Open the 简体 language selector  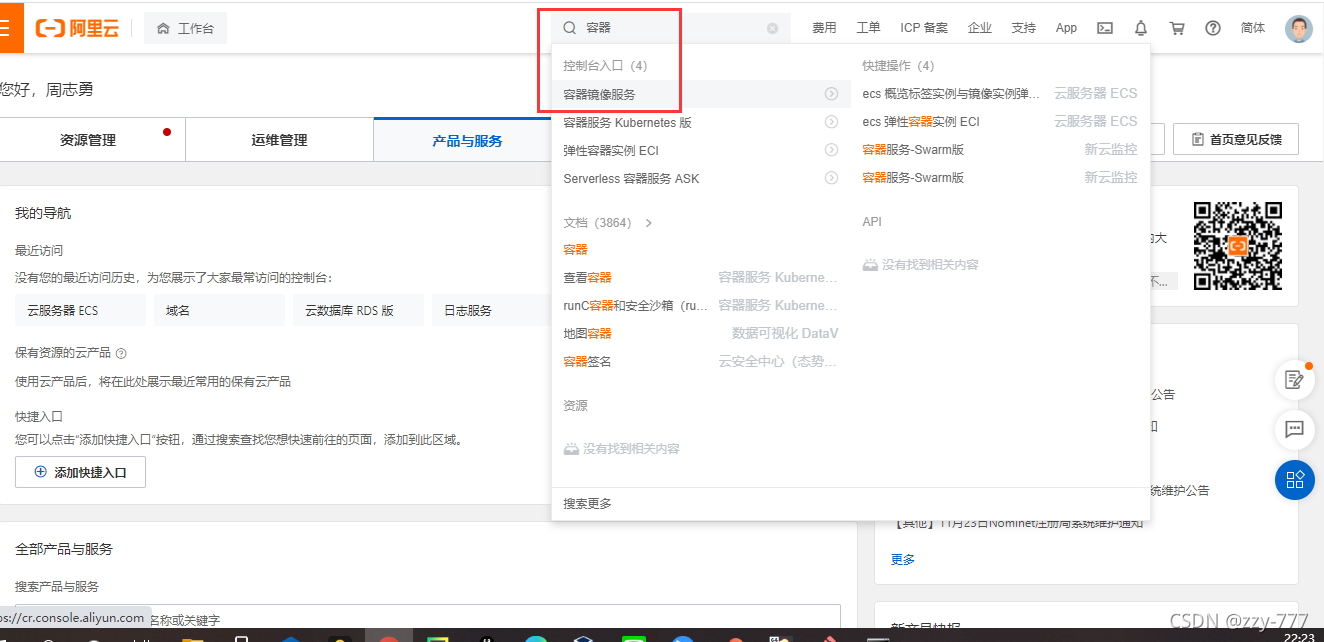[x=1252, y=28]
